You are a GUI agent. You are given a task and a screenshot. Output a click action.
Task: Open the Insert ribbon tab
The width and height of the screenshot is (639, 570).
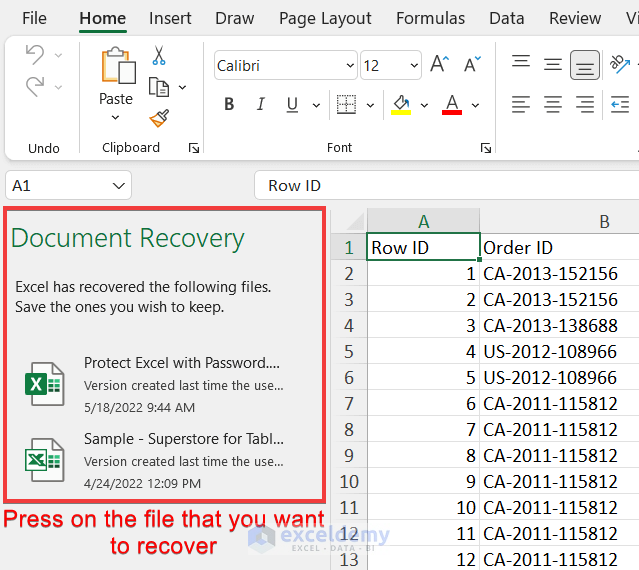point(170,18)
